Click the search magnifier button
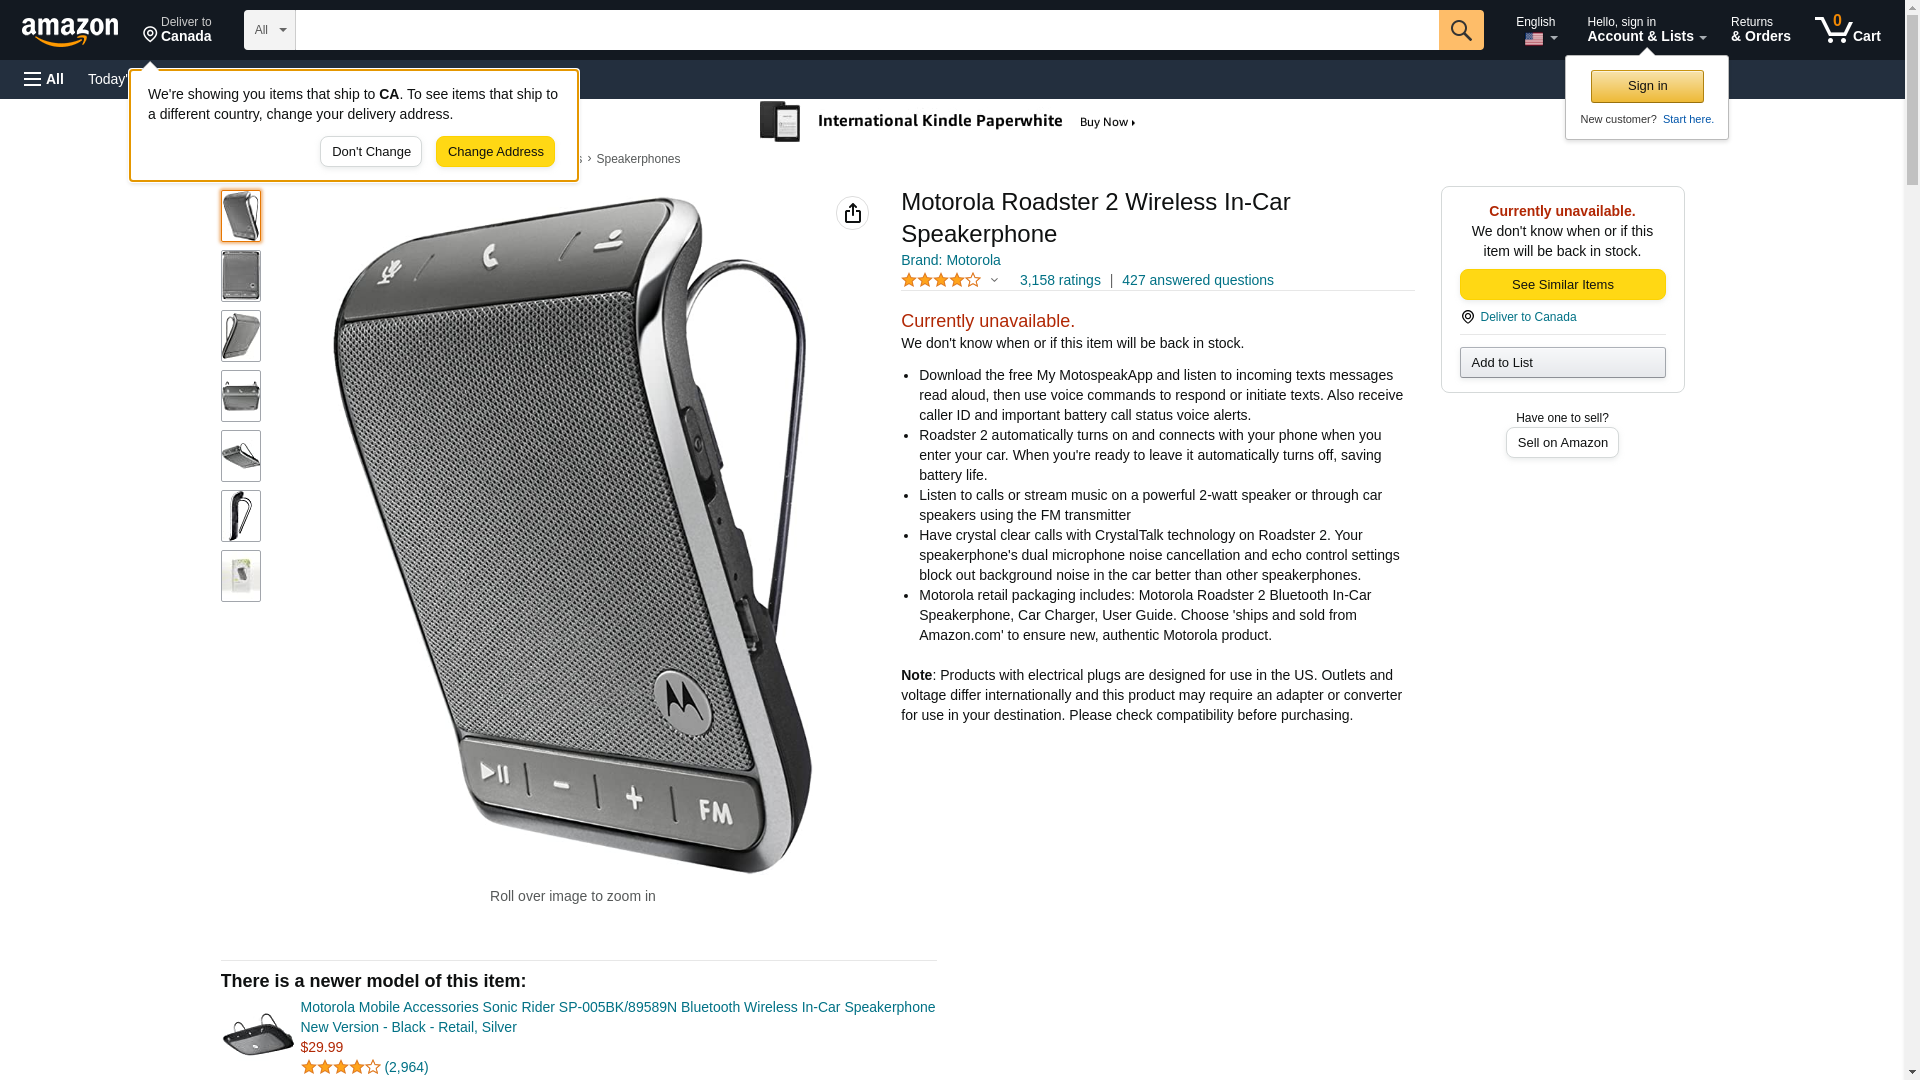 (1461, 30)
